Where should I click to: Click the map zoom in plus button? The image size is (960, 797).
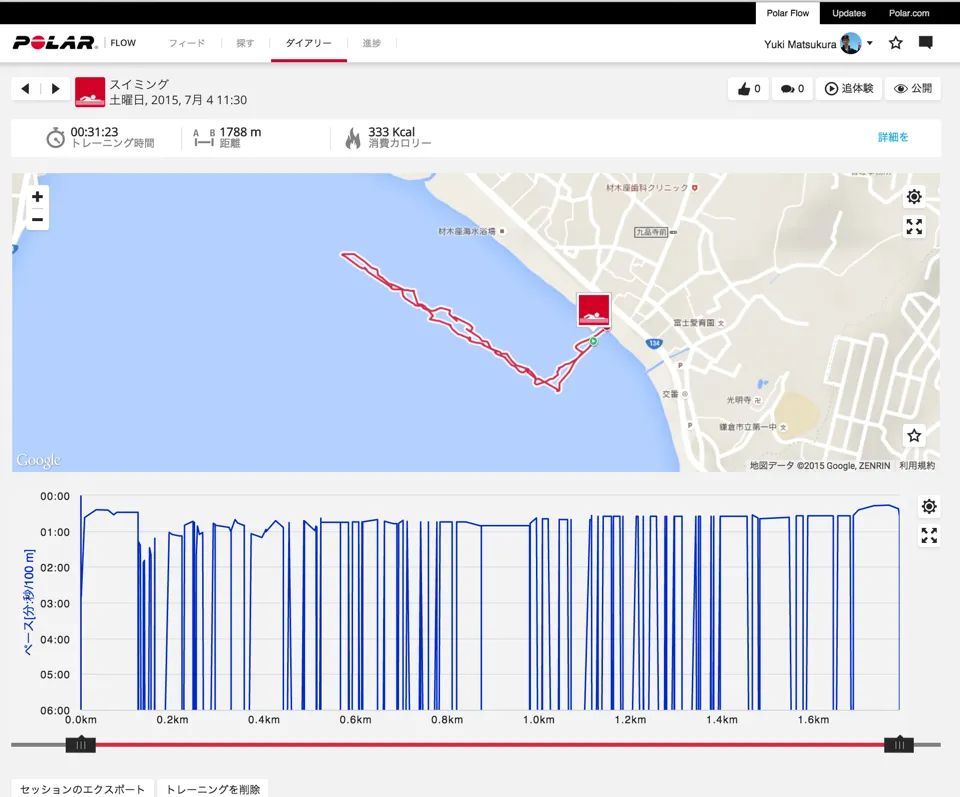pos(37,197)
